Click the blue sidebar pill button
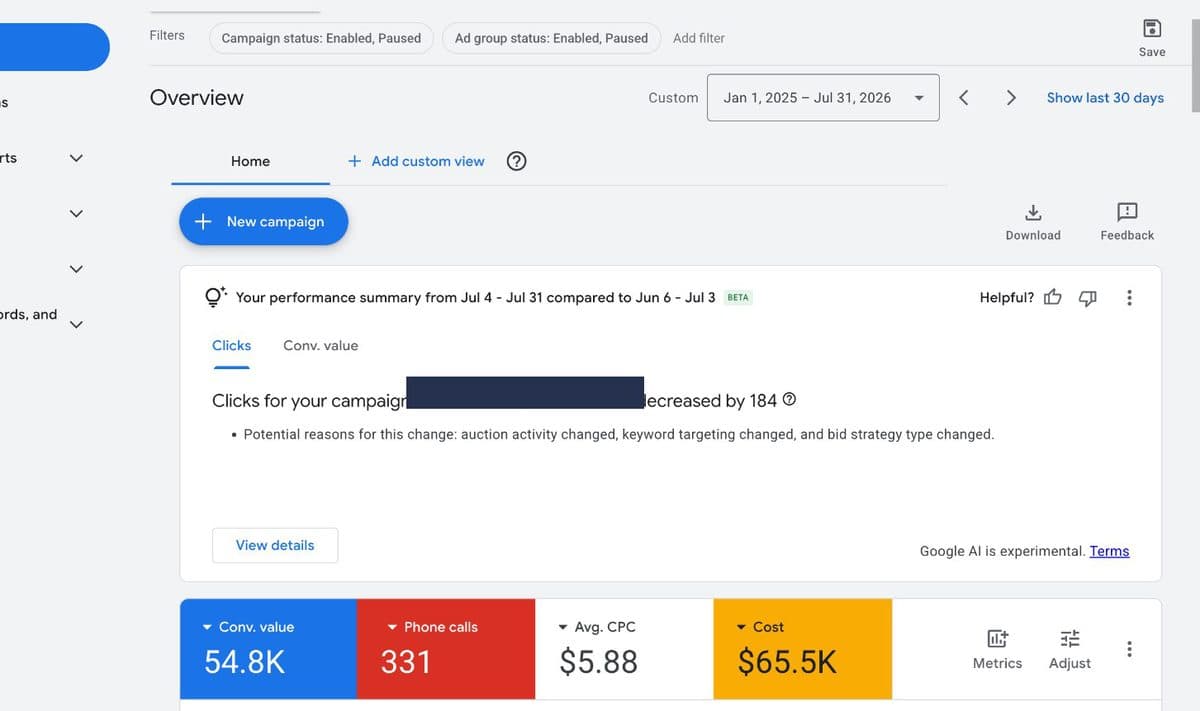 (55, 47)
